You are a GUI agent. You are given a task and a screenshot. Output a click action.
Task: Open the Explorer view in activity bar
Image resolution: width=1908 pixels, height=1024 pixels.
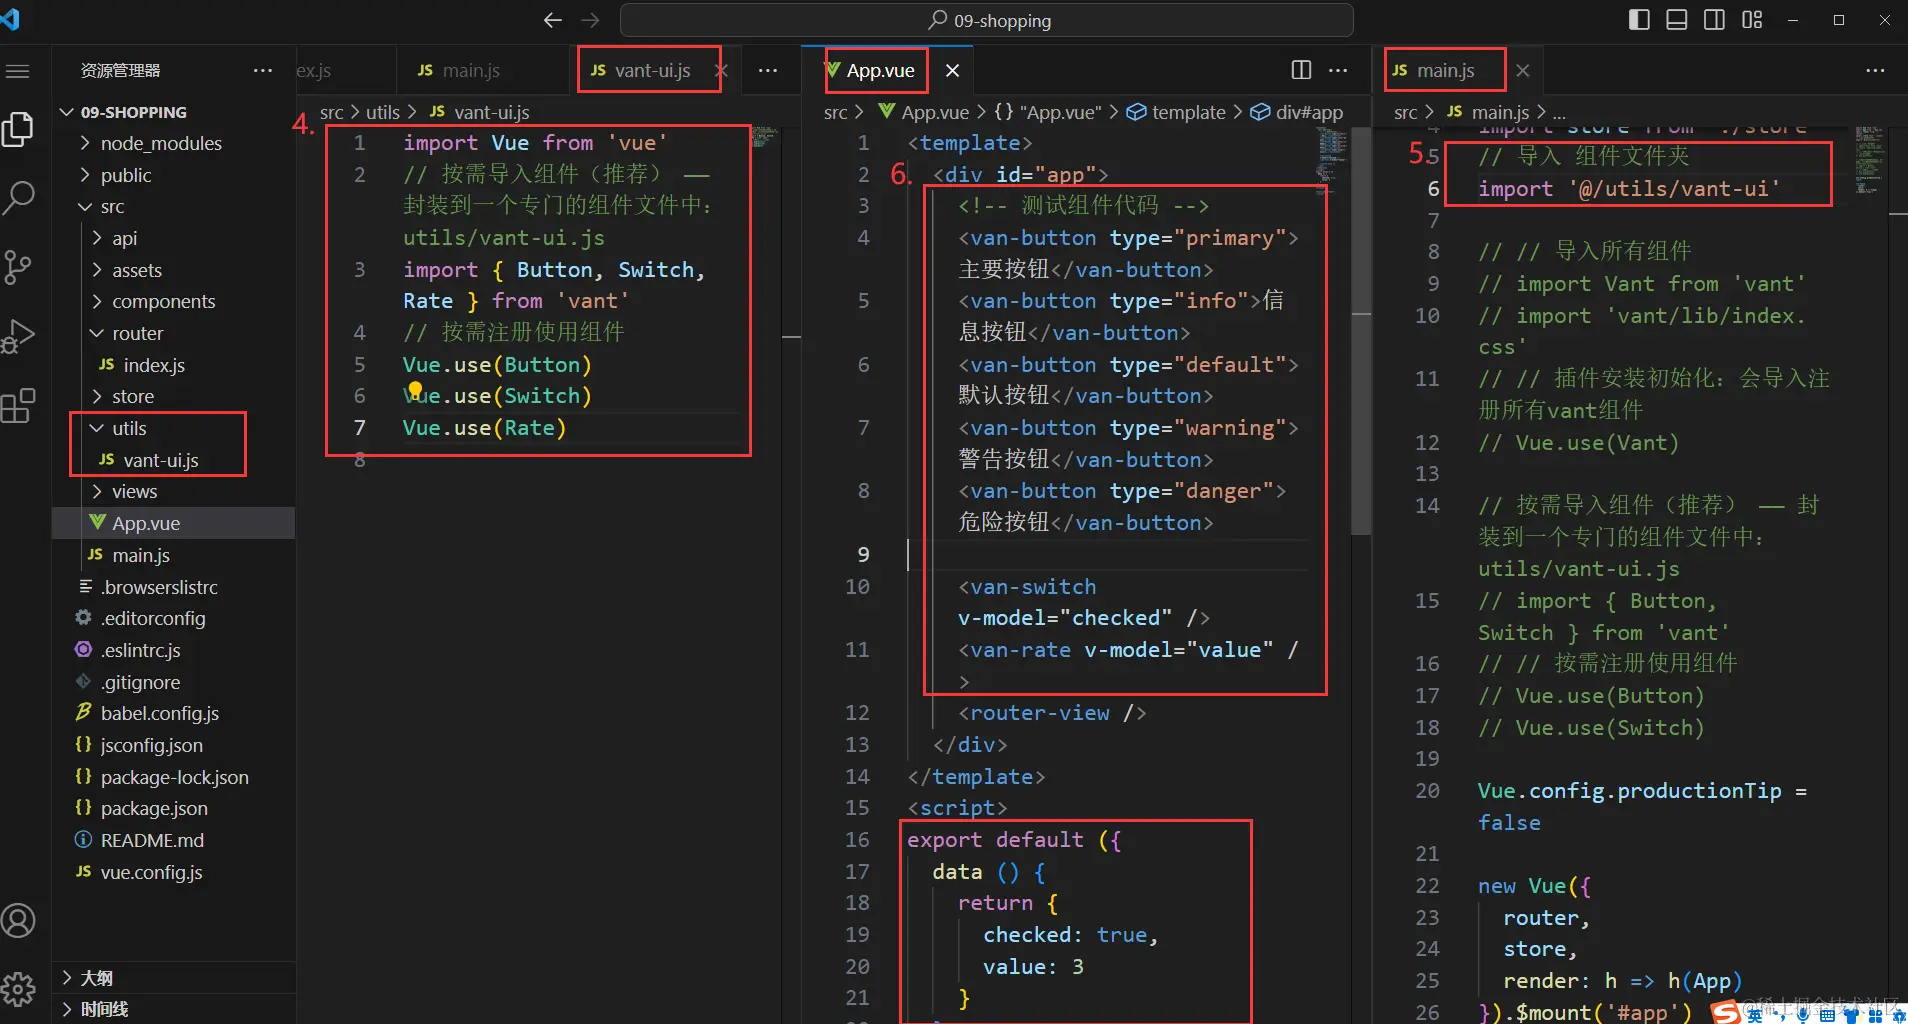[x=19, y=130]
